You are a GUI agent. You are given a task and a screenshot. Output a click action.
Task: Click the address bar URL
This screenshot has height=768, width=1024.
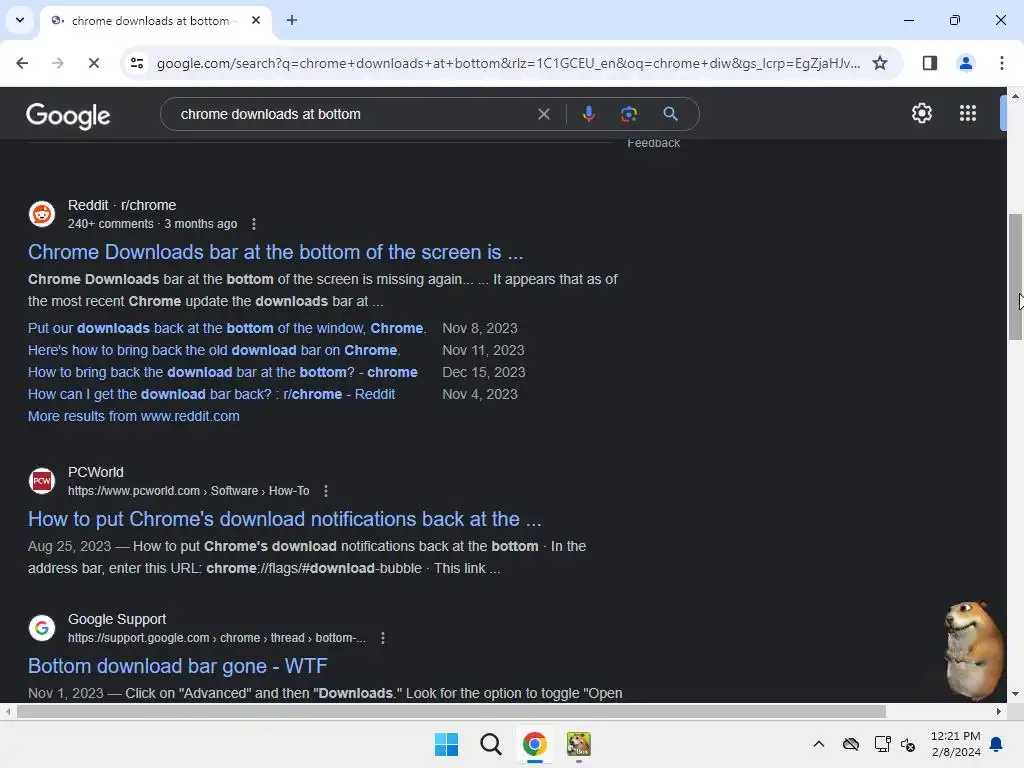tap(508, 63)
